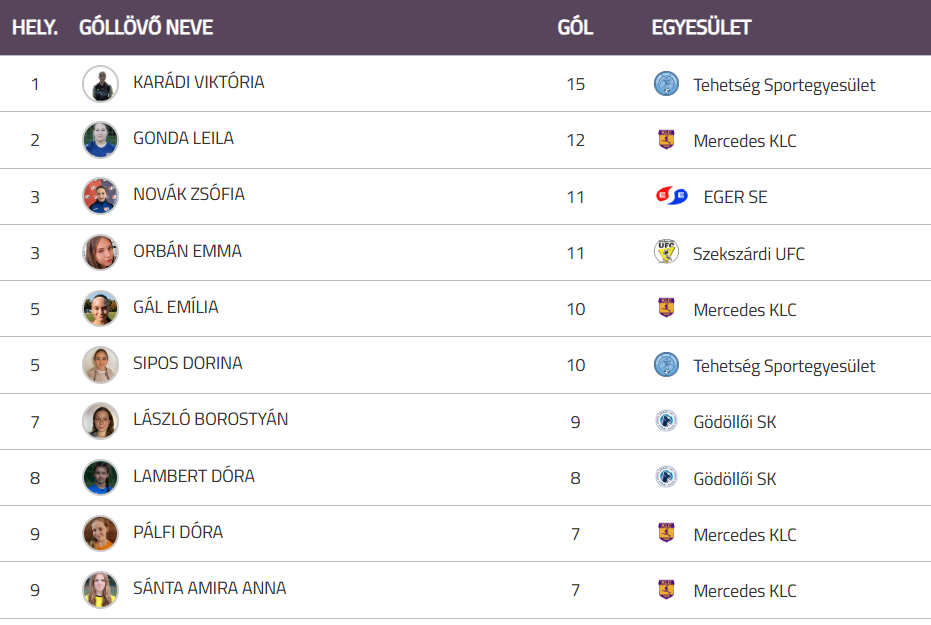Open Gál Emília's player page
This screenshot has height=625, width=931.
[x=175, y=307]
